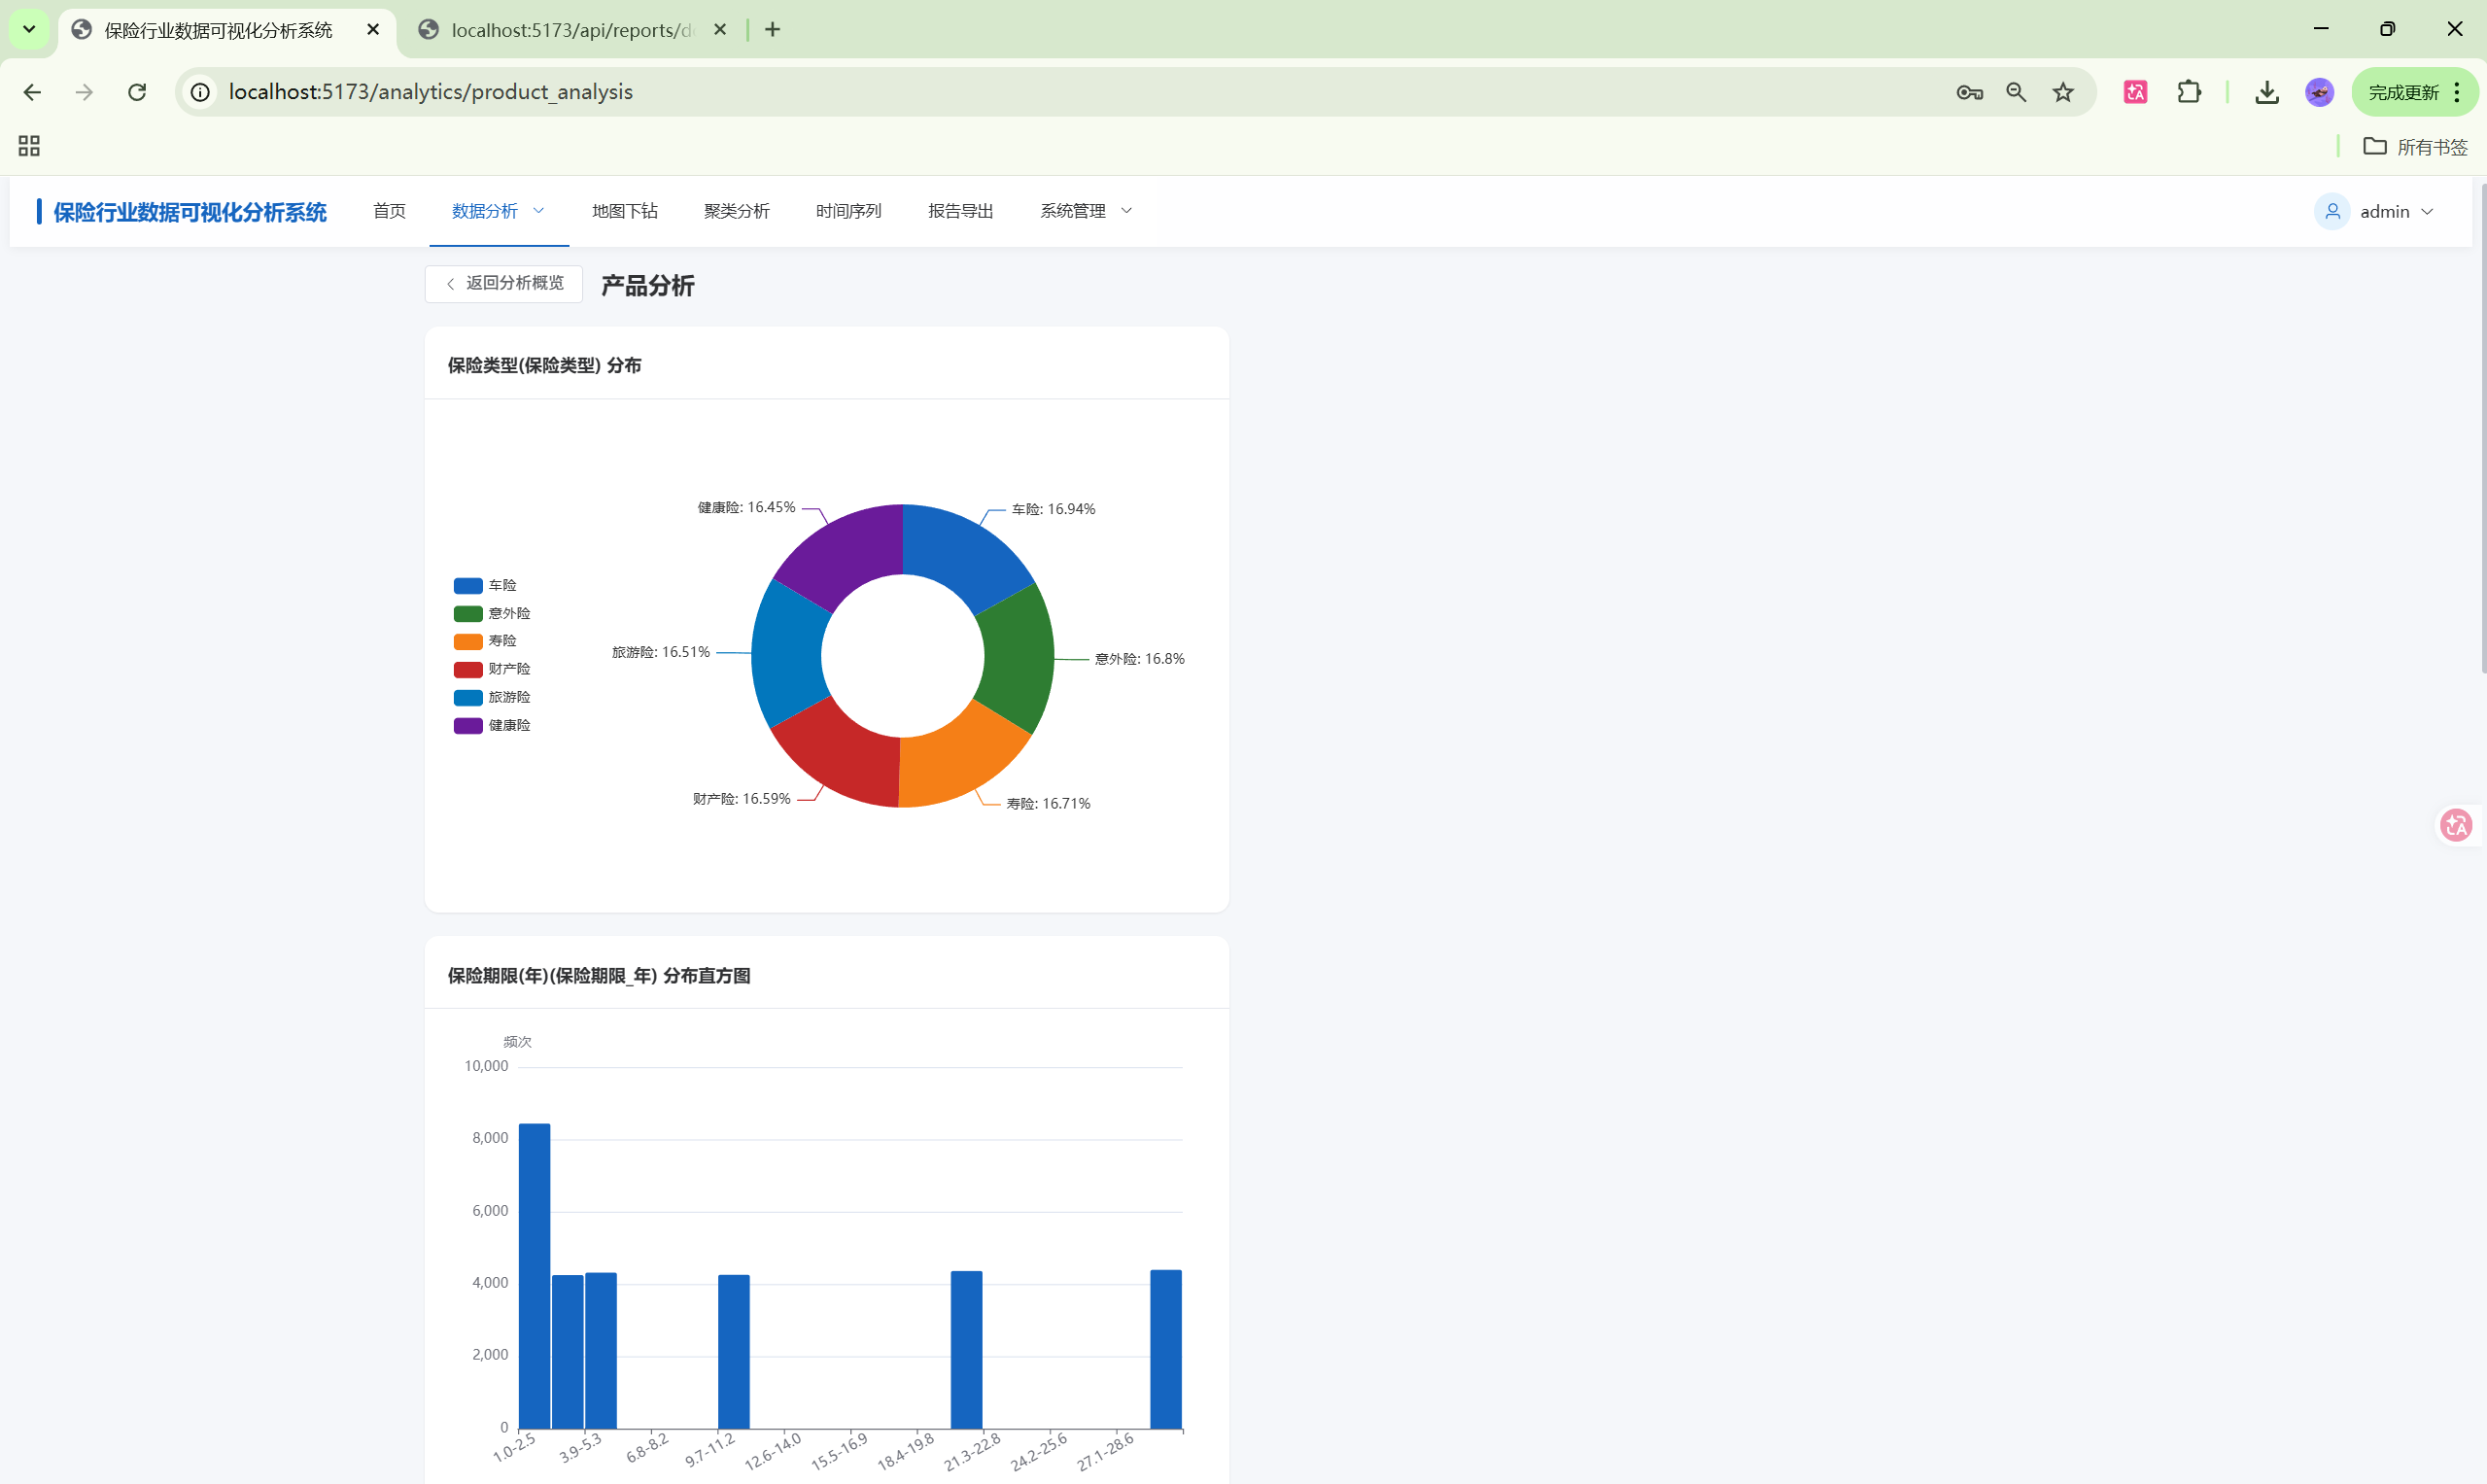Expand the 系统管理 dropdown menu
This screenshot has height=1484, width=2487.
click(1085, 211)
